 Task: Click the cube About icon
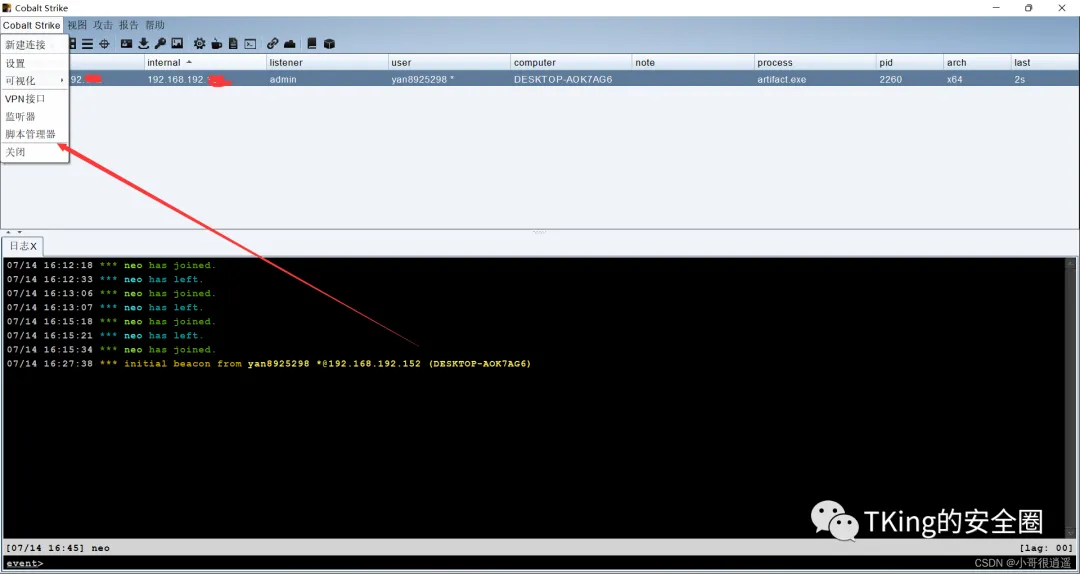[x=329, y=44]
